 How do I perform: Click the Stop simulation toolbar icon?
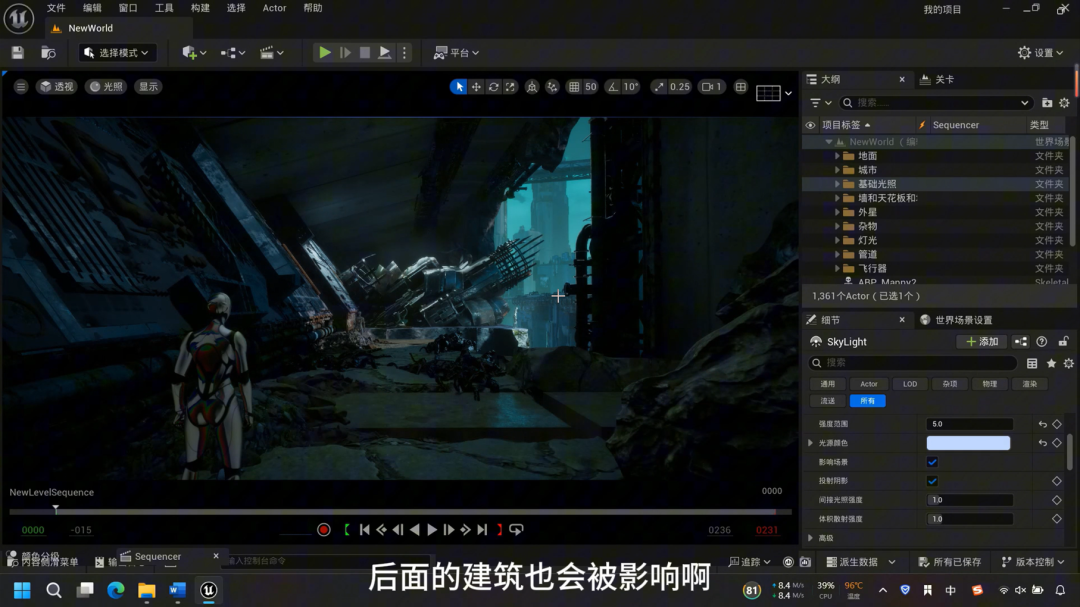(365, 53)
